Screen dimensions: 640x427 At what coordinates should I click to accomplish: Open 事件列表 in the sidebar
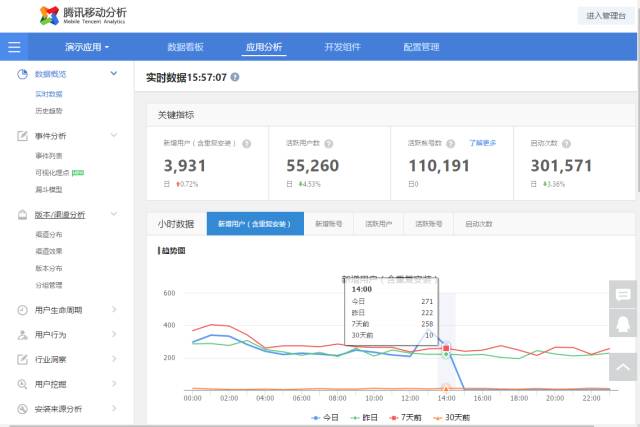point(49,156)
